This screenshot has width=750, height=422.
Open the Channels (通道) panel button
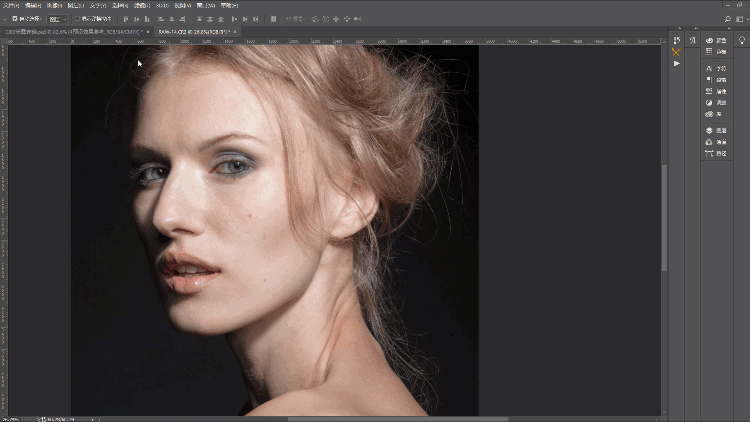pyautogui.click(x=715, y=142)
